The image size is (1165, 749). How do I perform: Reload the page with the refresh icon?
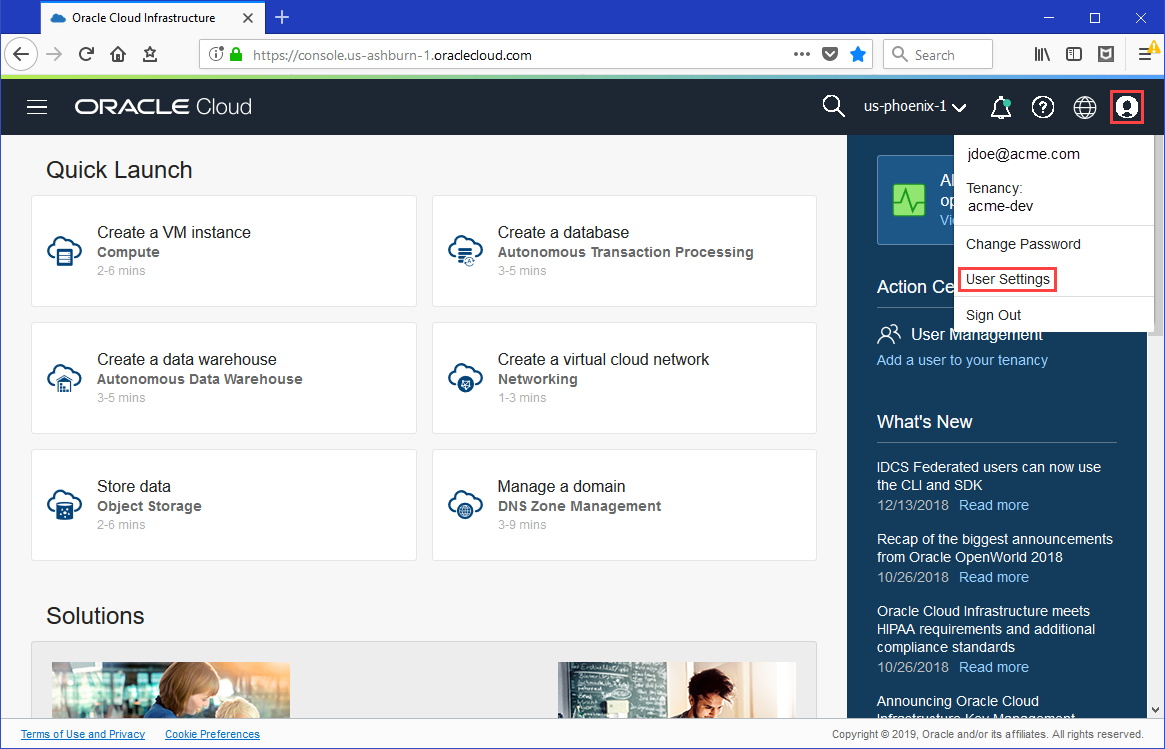pos(86,54)
